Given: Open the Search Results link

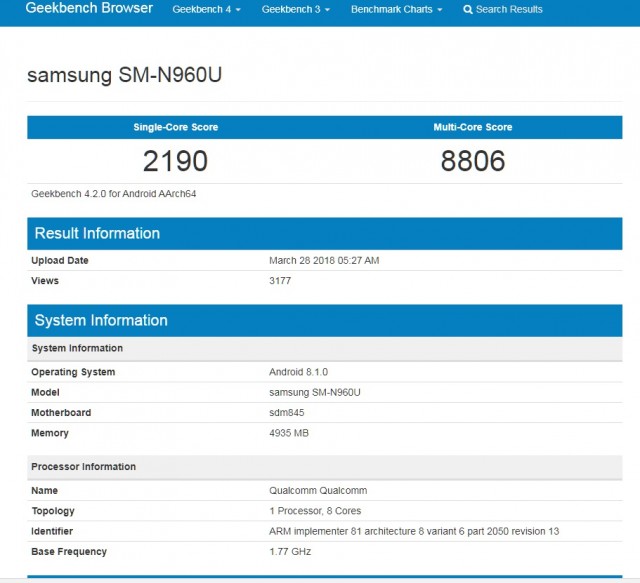Looking at the screenshot, I should 509,10.
